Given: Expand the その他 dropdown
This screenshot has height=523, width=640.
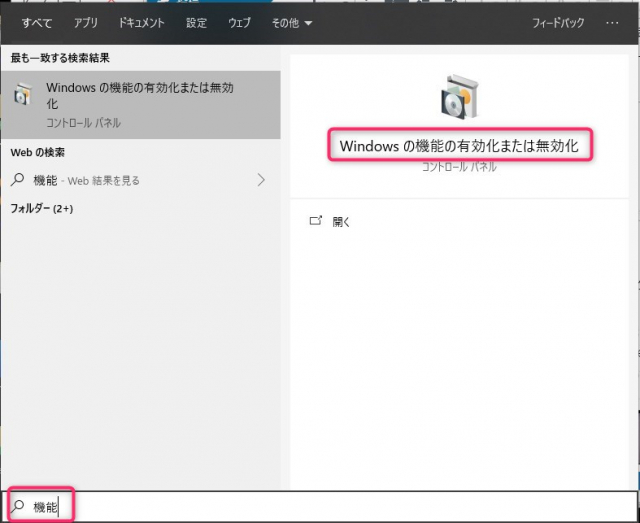Looking at the screenshot, I should click(x=292, y=23).
